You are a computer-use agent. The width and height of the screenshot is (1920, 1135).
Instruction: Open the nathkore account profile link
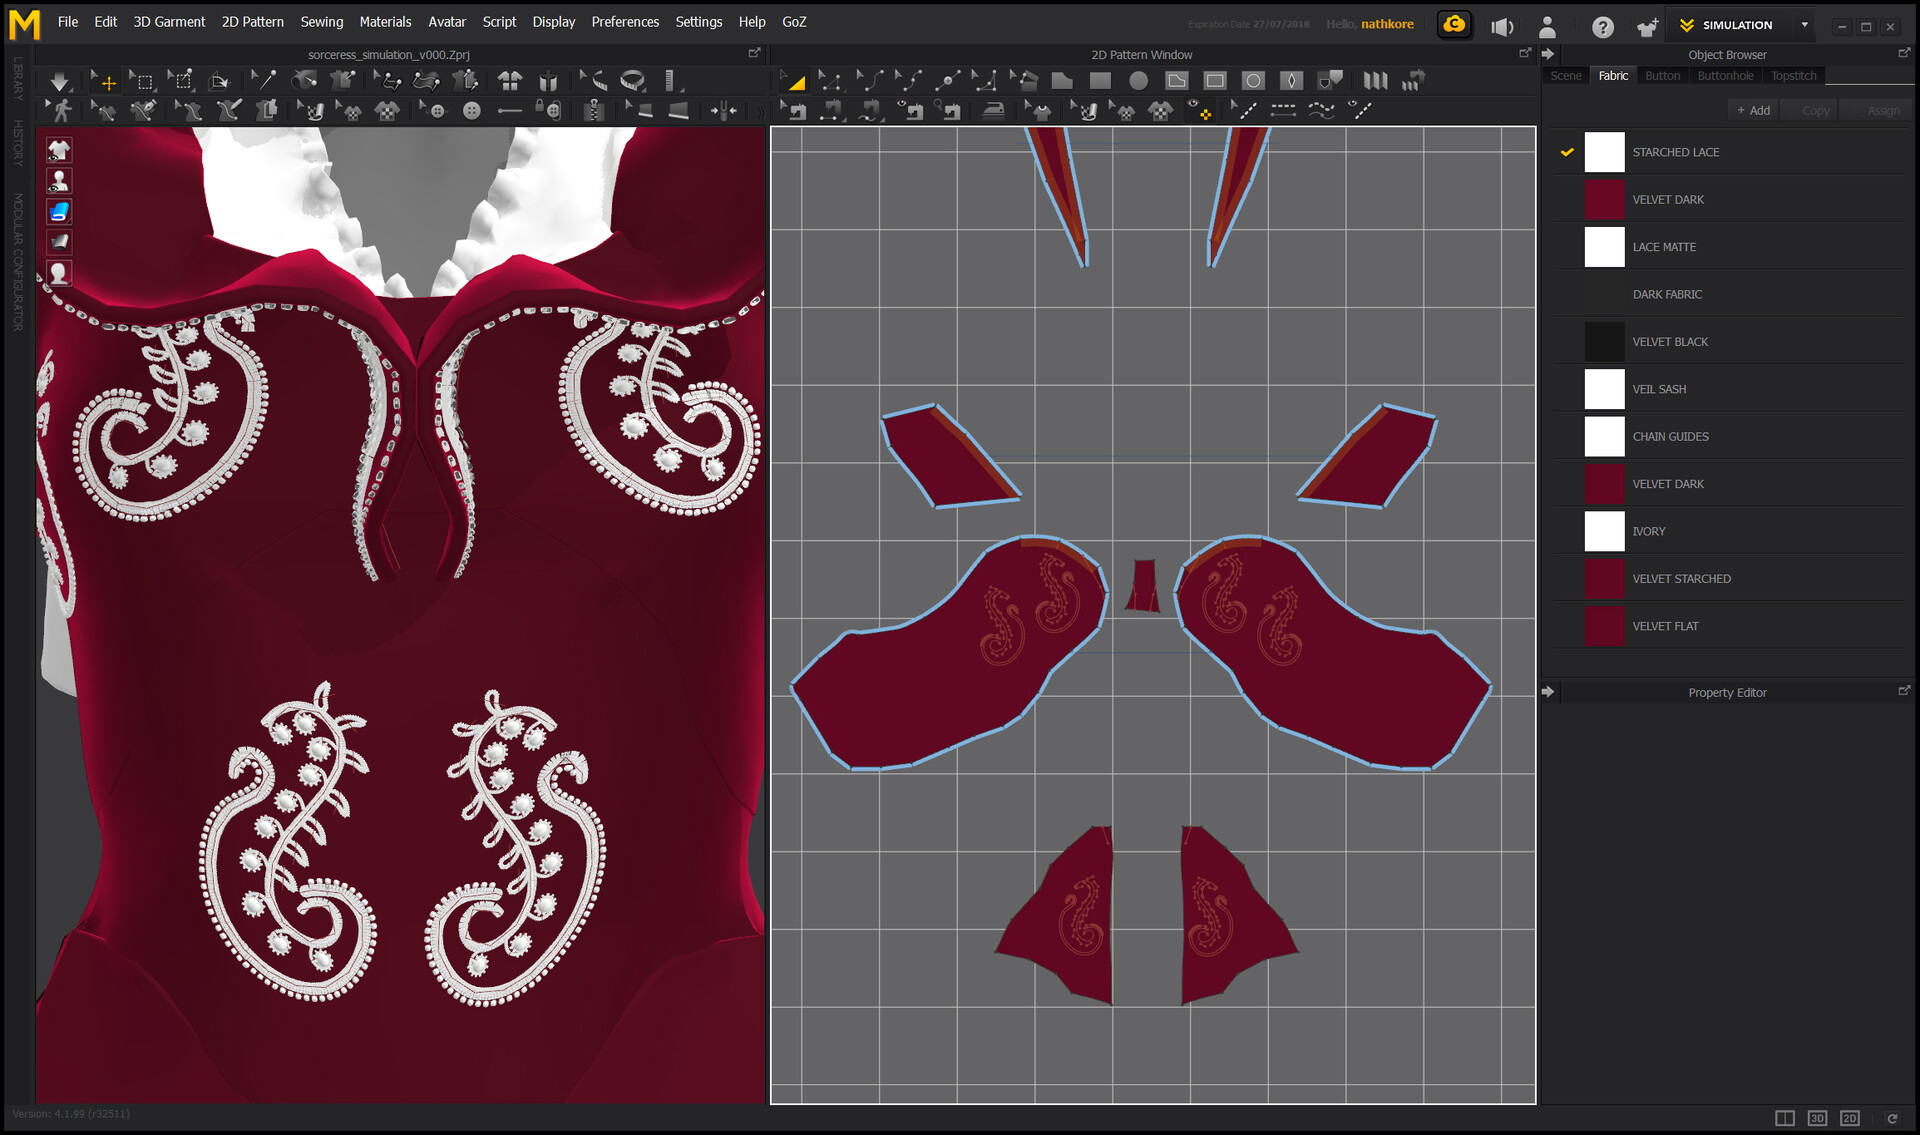point(1389,24)
